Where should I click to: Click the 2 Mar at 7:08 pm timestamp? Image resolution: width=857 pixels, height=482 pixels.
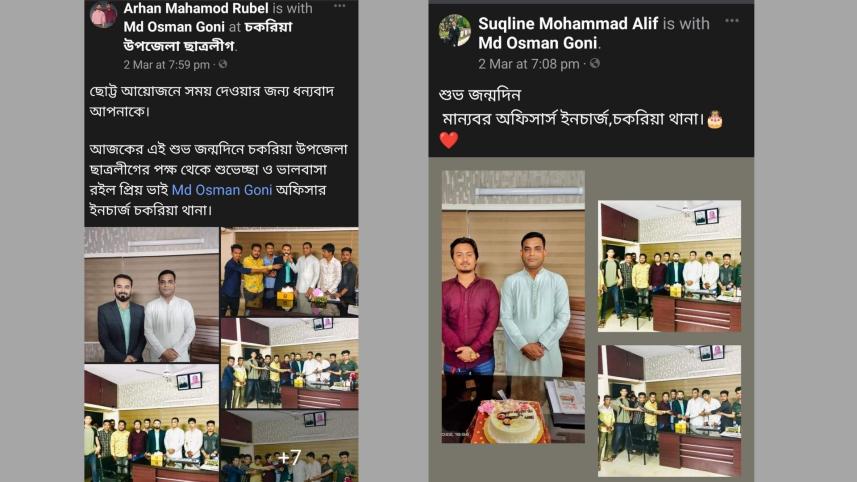529,64
